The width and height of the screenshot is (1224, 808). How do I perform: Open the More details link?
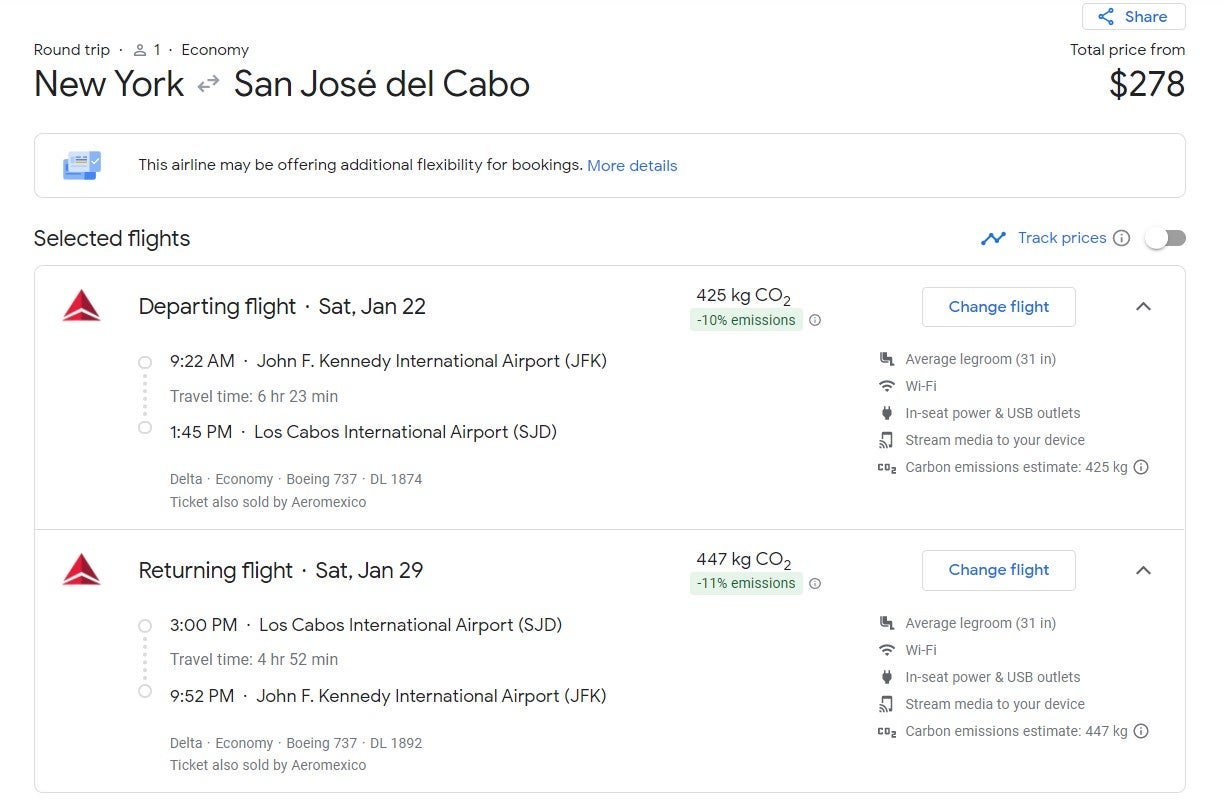(632, 166)
